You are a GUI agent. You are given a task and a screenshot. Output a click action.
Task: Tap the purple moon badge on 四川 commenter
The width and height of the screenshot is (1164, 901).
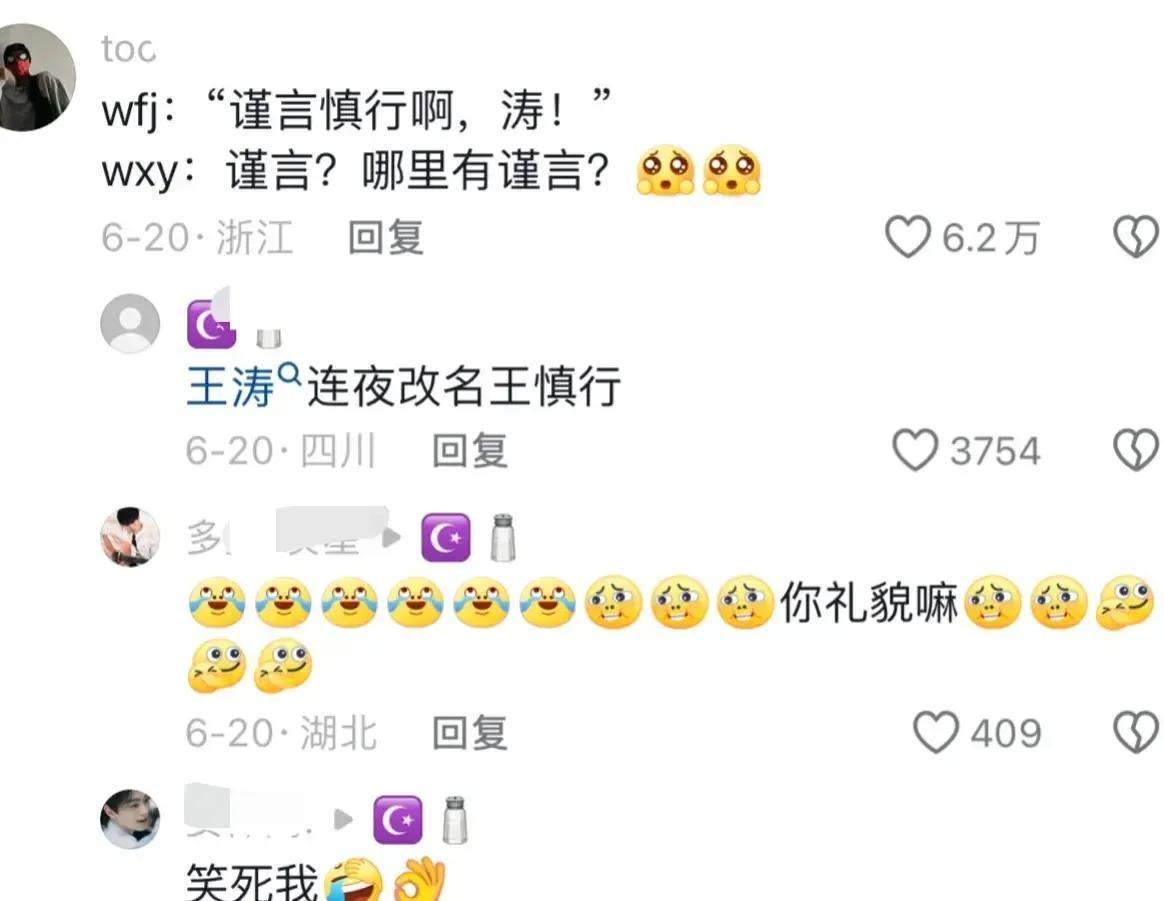tap(211, 324)
